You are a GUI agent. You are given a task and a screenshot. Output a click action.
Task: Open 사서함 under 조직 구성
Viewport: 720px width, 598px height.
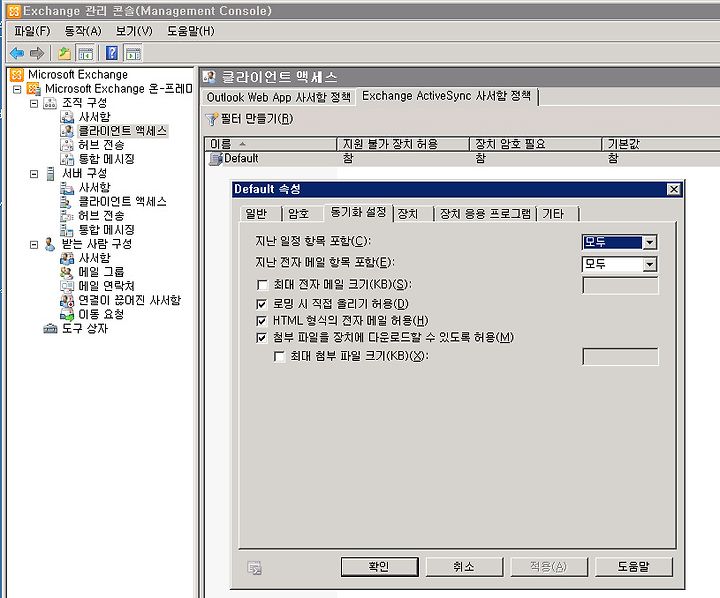click(x=95, y=117)
